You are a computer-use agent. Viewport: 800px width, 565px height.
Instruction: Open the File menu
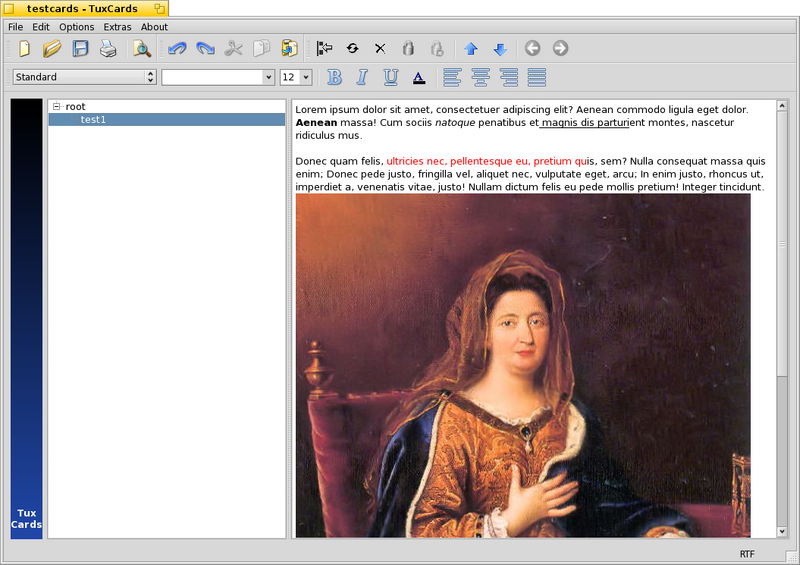pos(15,27)
